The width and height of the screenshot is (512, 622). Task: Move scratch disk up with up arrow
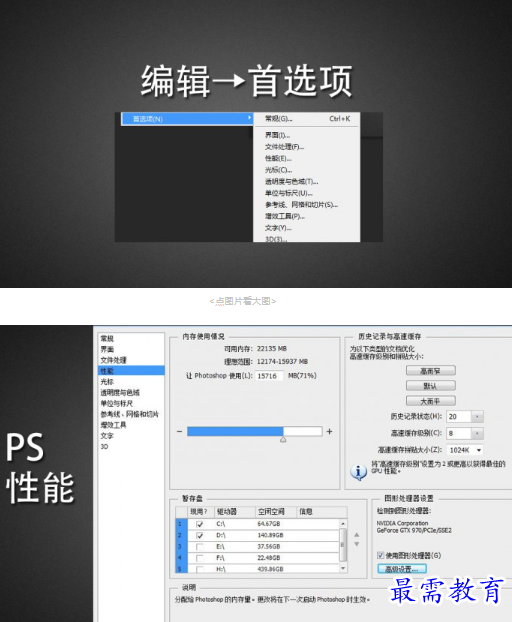357,535
